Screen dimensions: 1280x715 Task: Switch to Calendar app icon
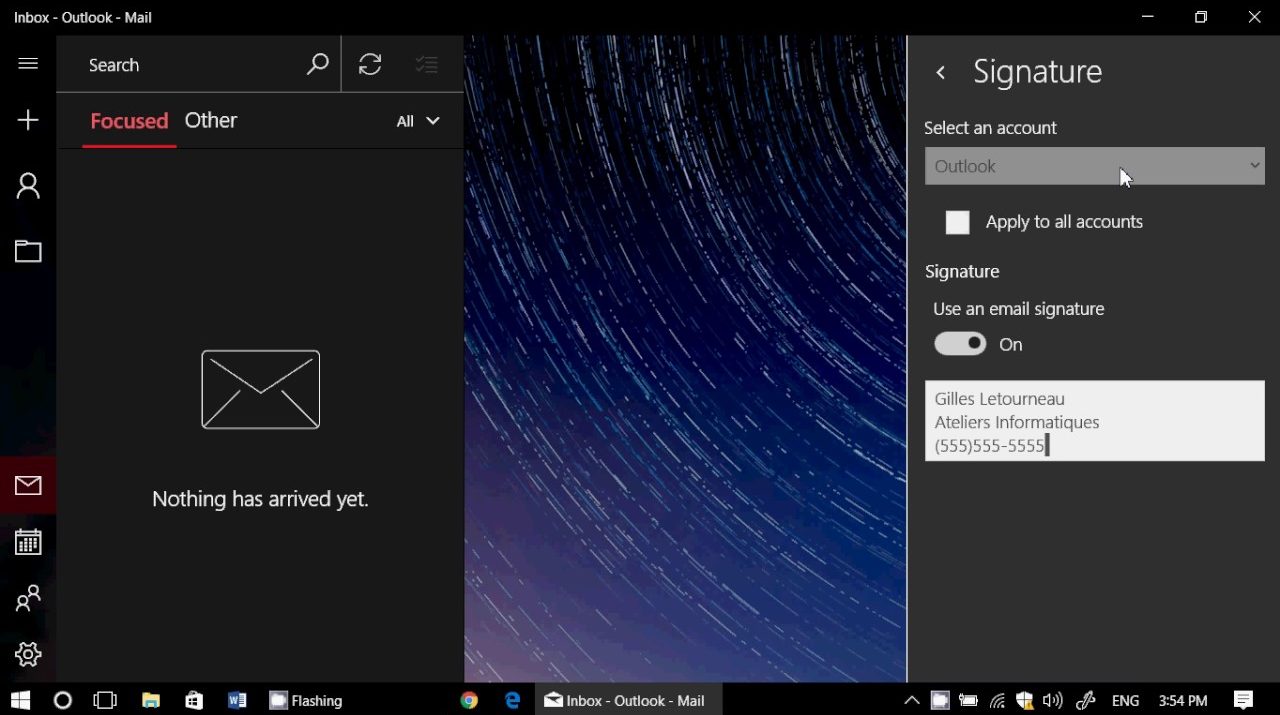pos(28,542)
